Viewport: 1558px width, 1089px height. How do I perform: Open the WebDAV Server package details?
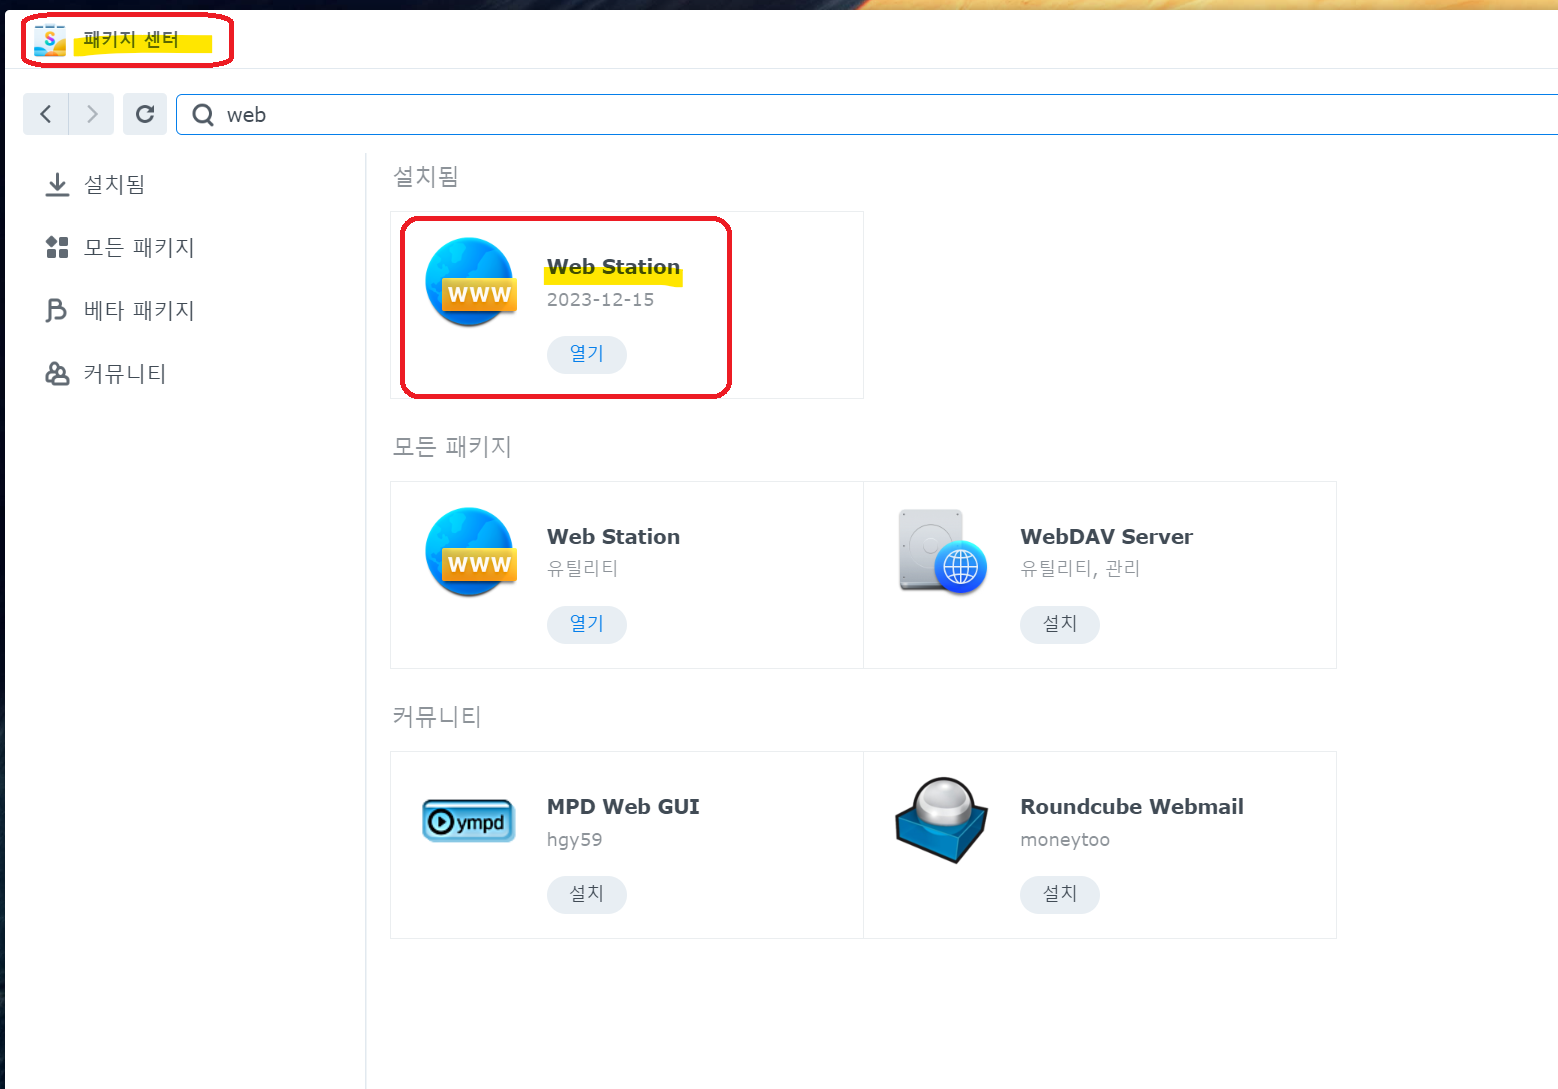(1106, 537)
